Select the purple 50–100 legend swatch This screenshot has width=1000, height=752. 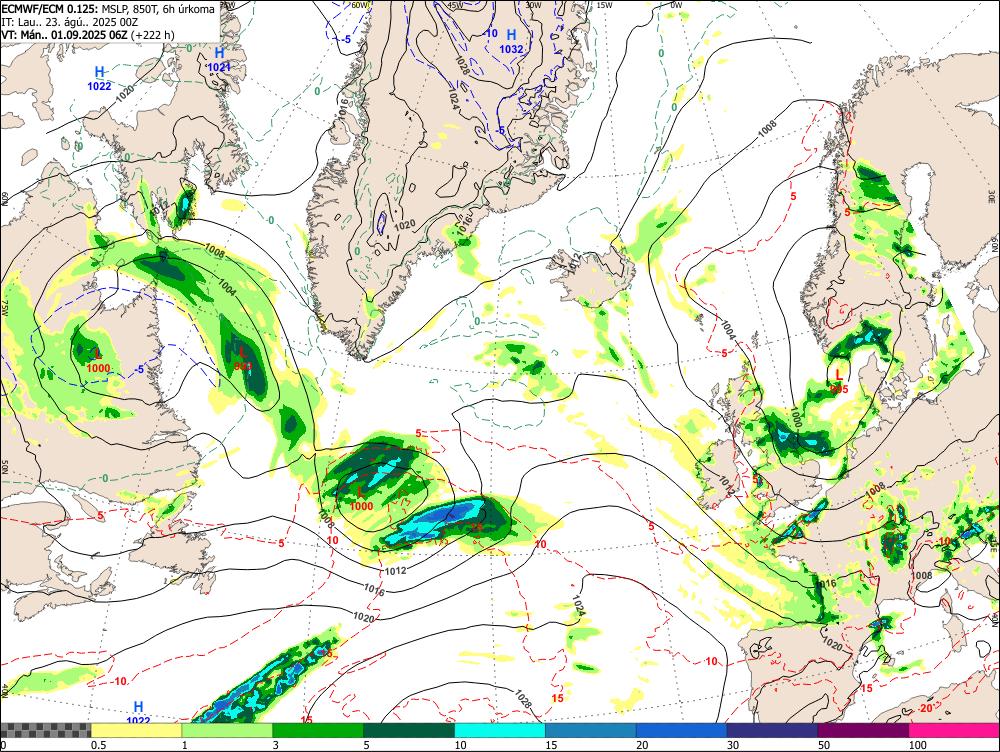tap(864, 730)
